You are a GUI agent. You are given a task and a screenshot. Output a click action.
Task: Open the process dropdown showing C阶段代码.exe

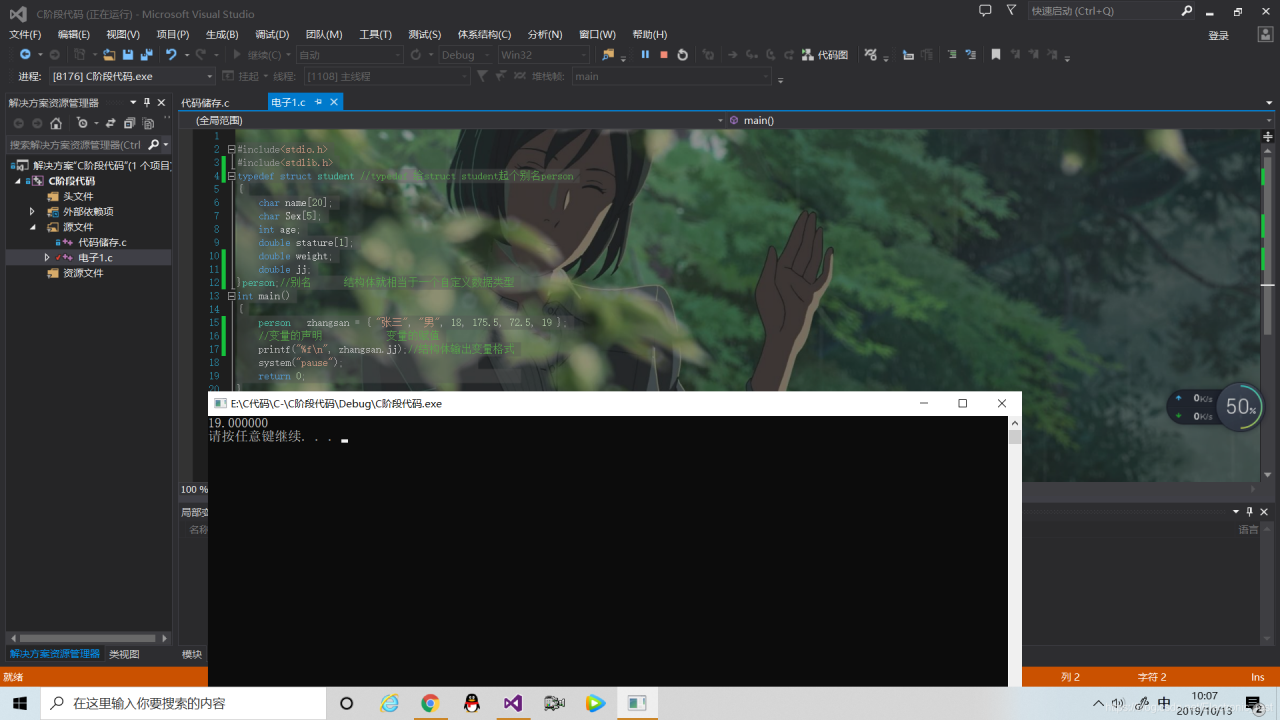[x=131, y=76]
